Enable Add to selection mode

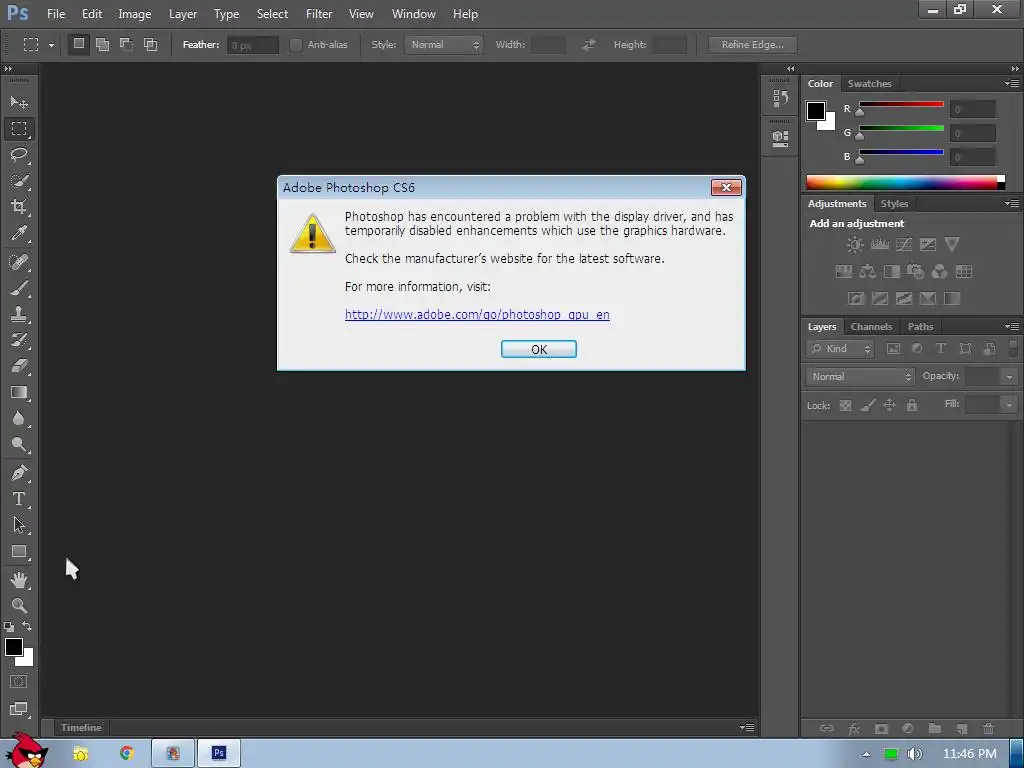[x=103, y=44]
